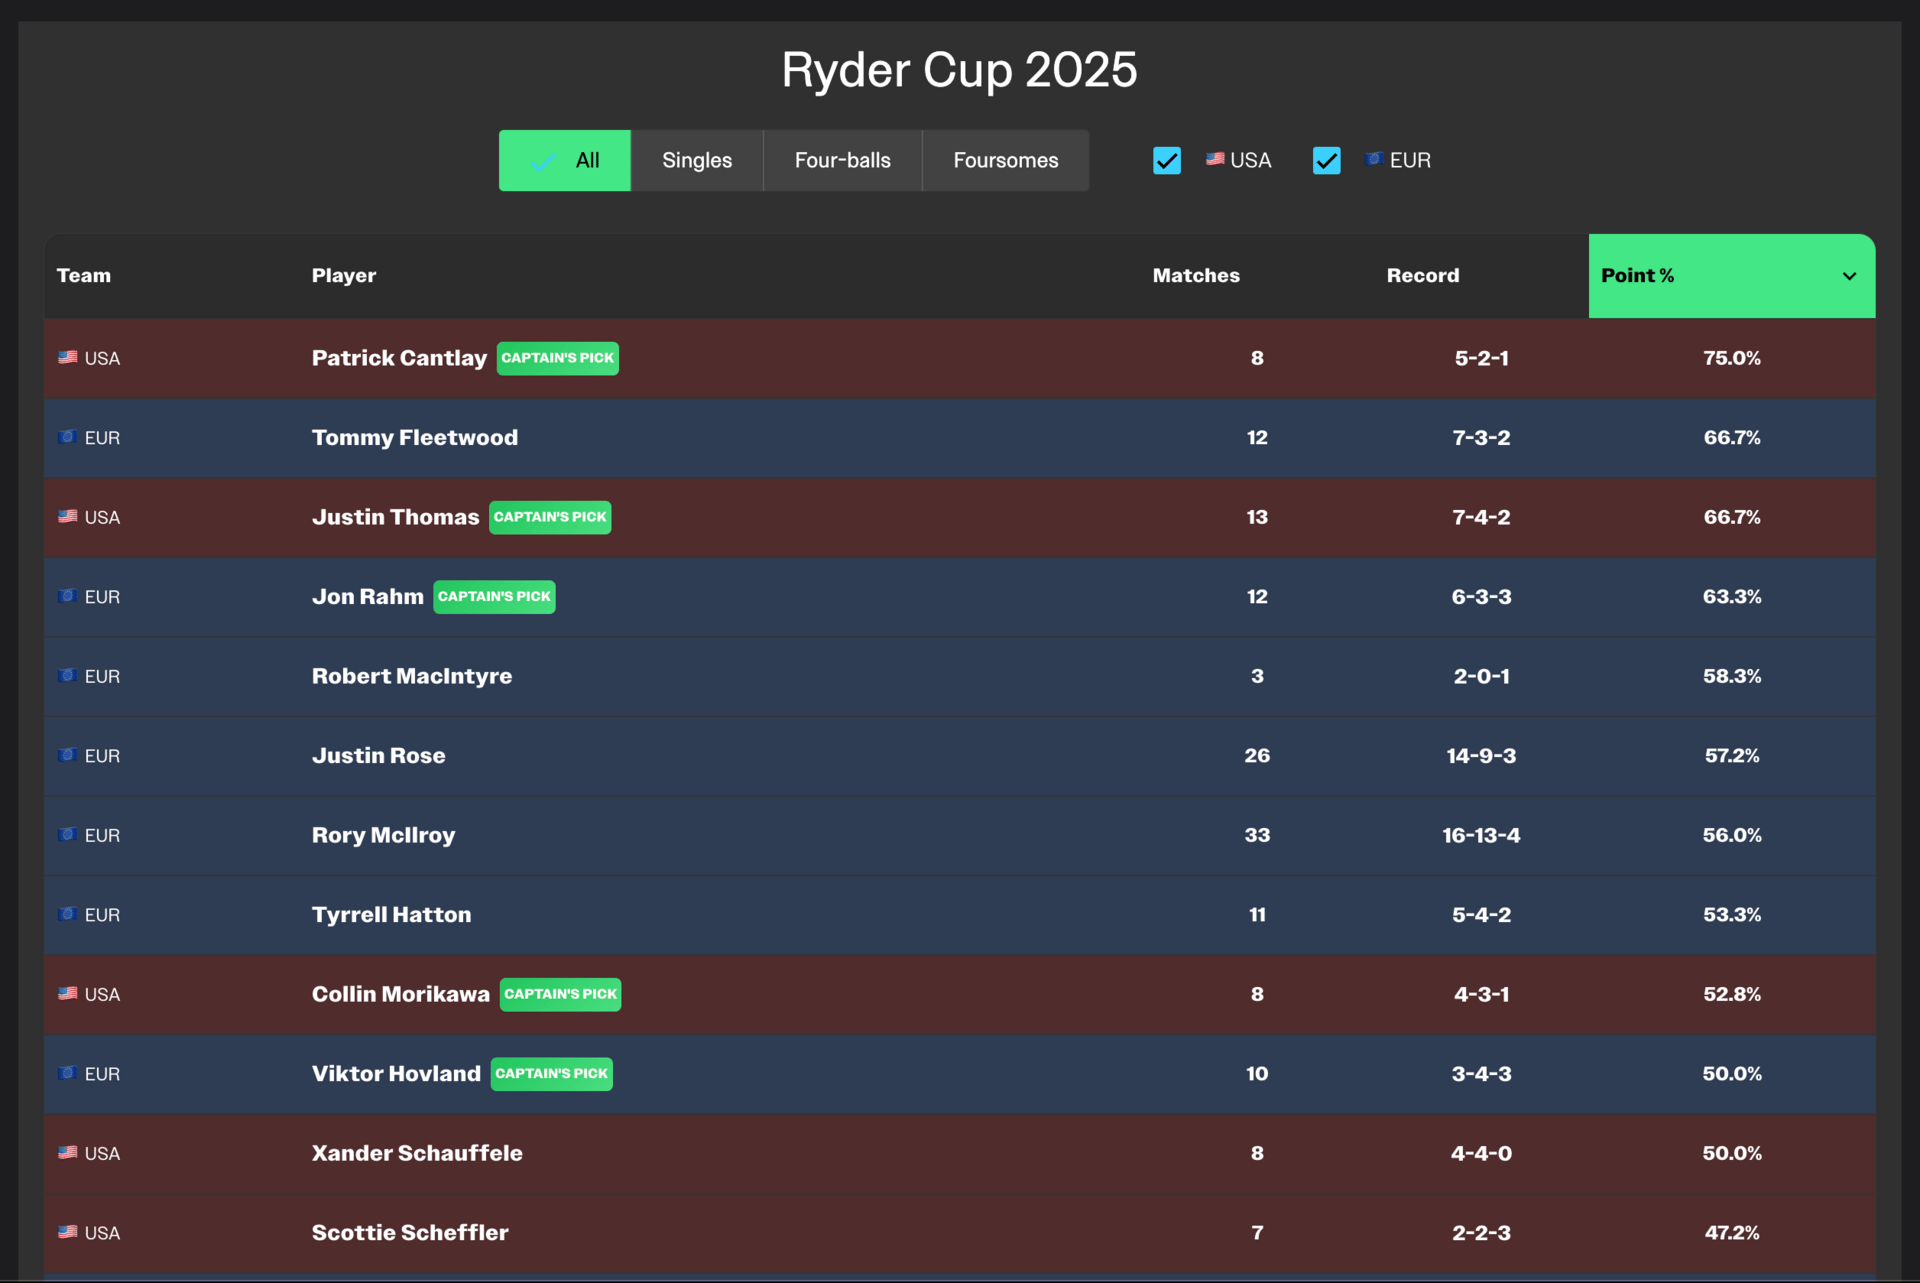Select the All matches filter
The image size is (1920, 1283).
coord(565,160)
